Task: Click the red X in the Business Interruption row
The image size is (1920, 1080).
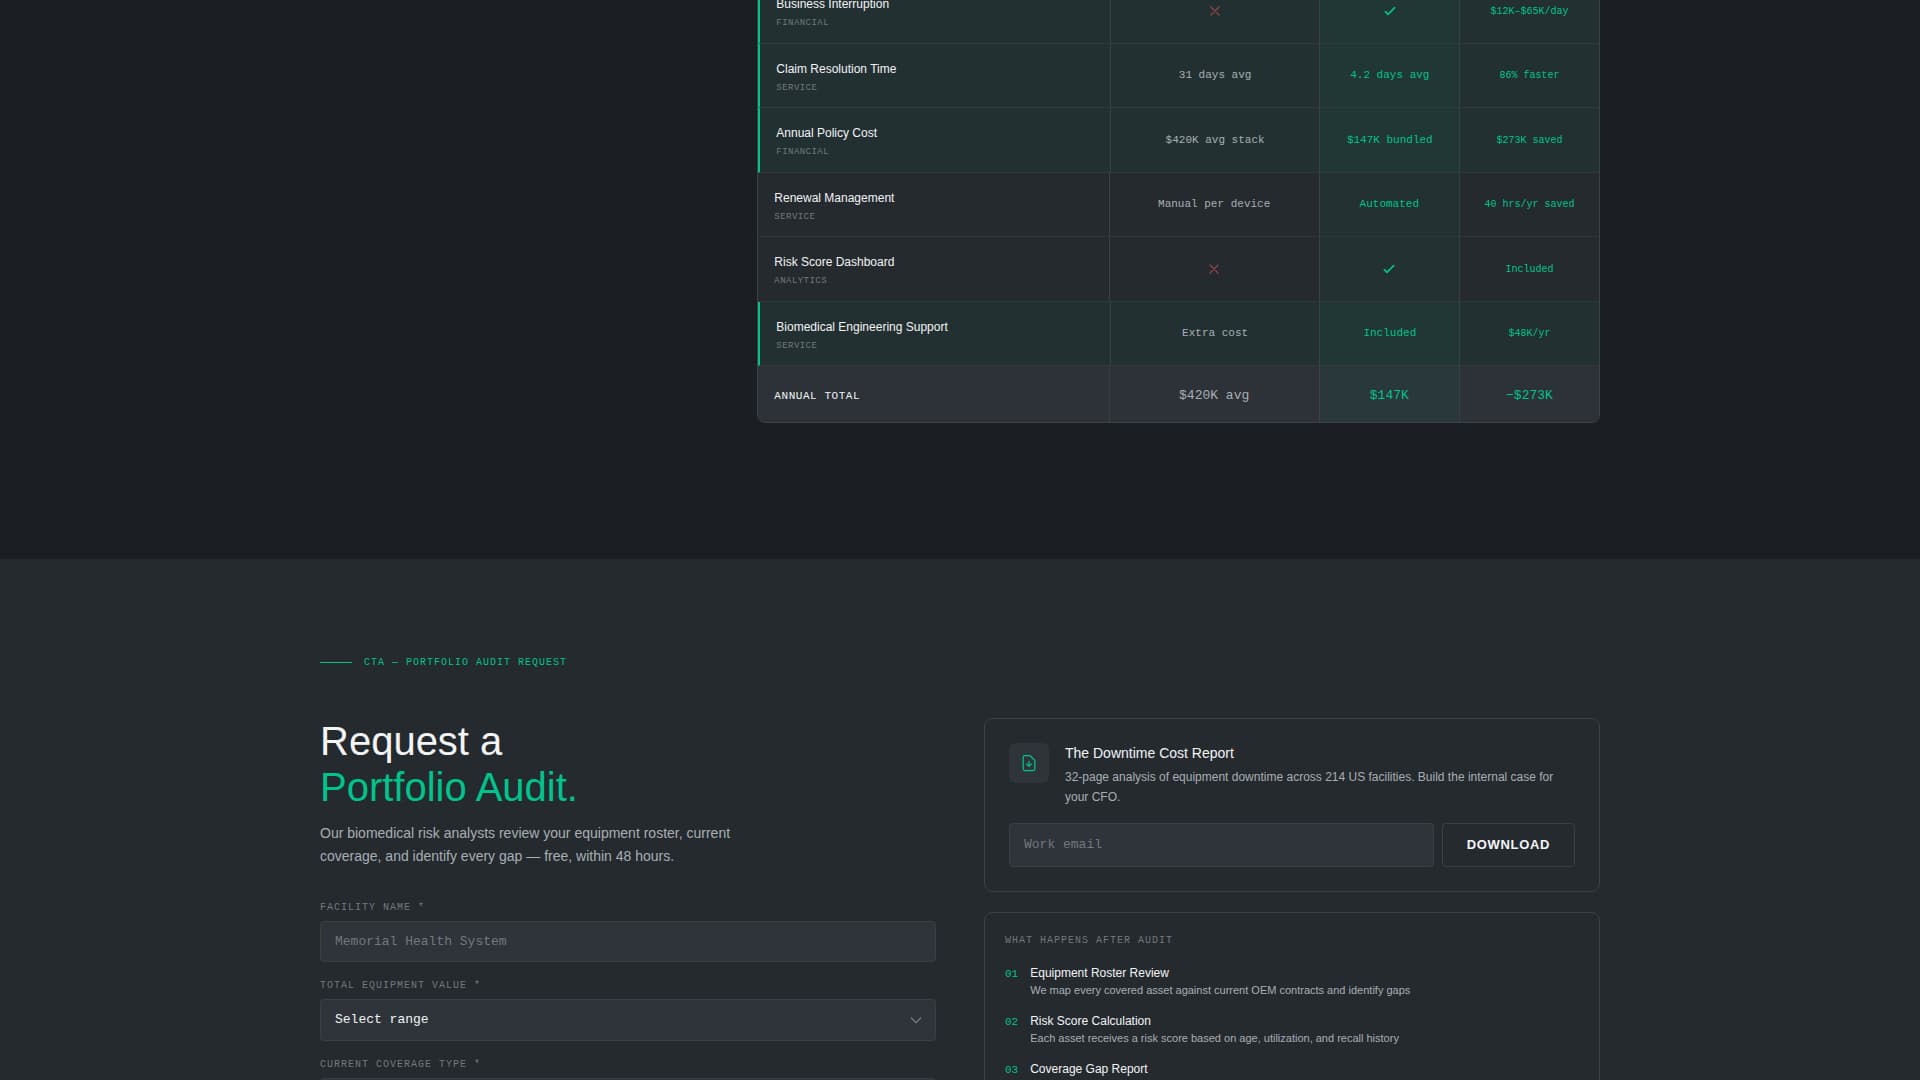Action: [1214, 12]
